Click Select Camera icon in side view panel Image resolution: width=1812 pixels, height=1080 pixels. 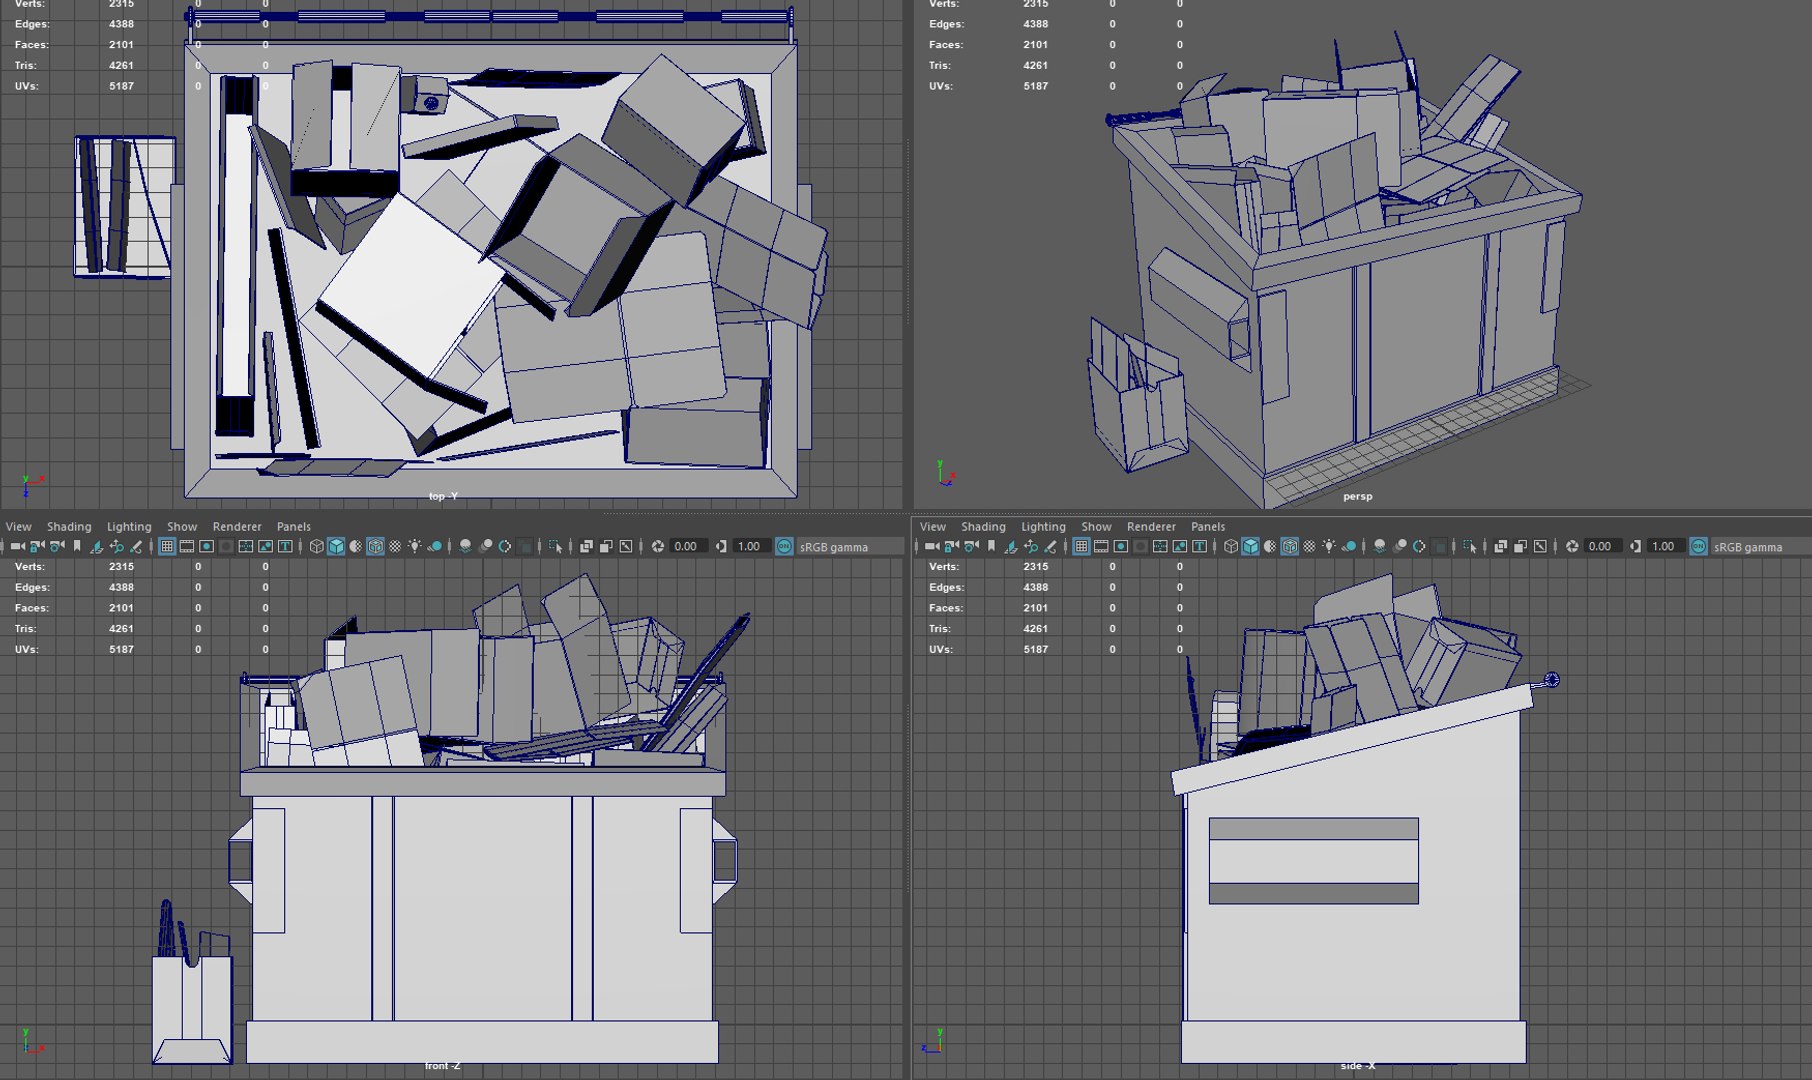[x=932, y=547]
